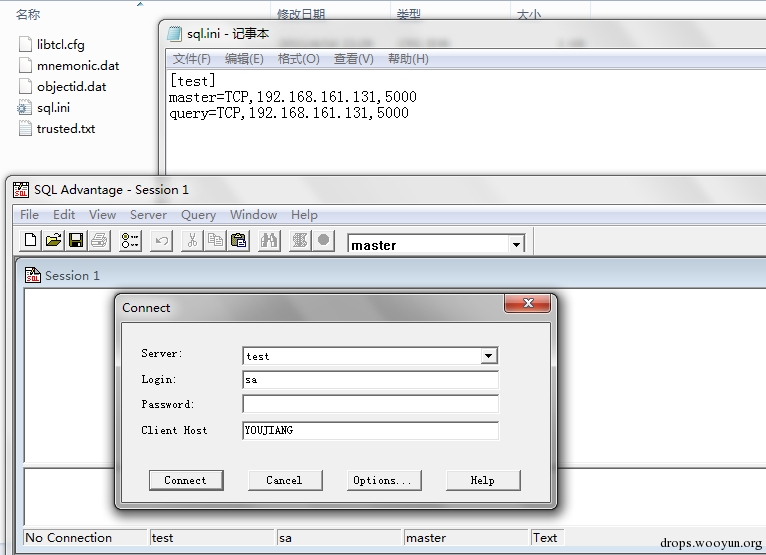766x555 pixels.
Task: Select the objectid.dat file icon
Action: pyautogui.click(x=25, y=86)
